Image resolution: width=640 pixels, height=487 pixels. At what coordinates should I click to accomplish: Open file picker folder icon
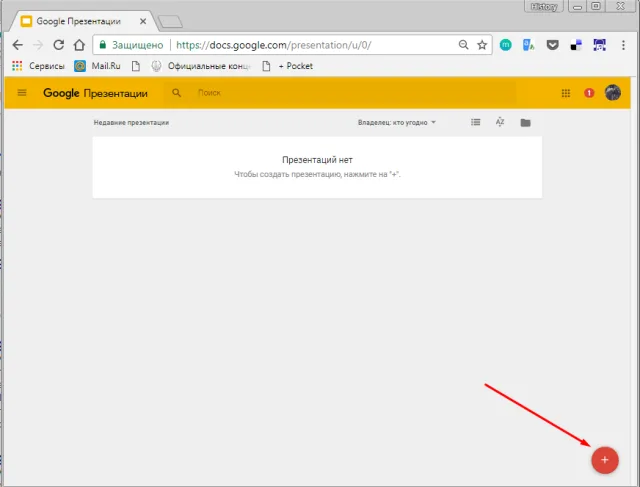point(525,122)
